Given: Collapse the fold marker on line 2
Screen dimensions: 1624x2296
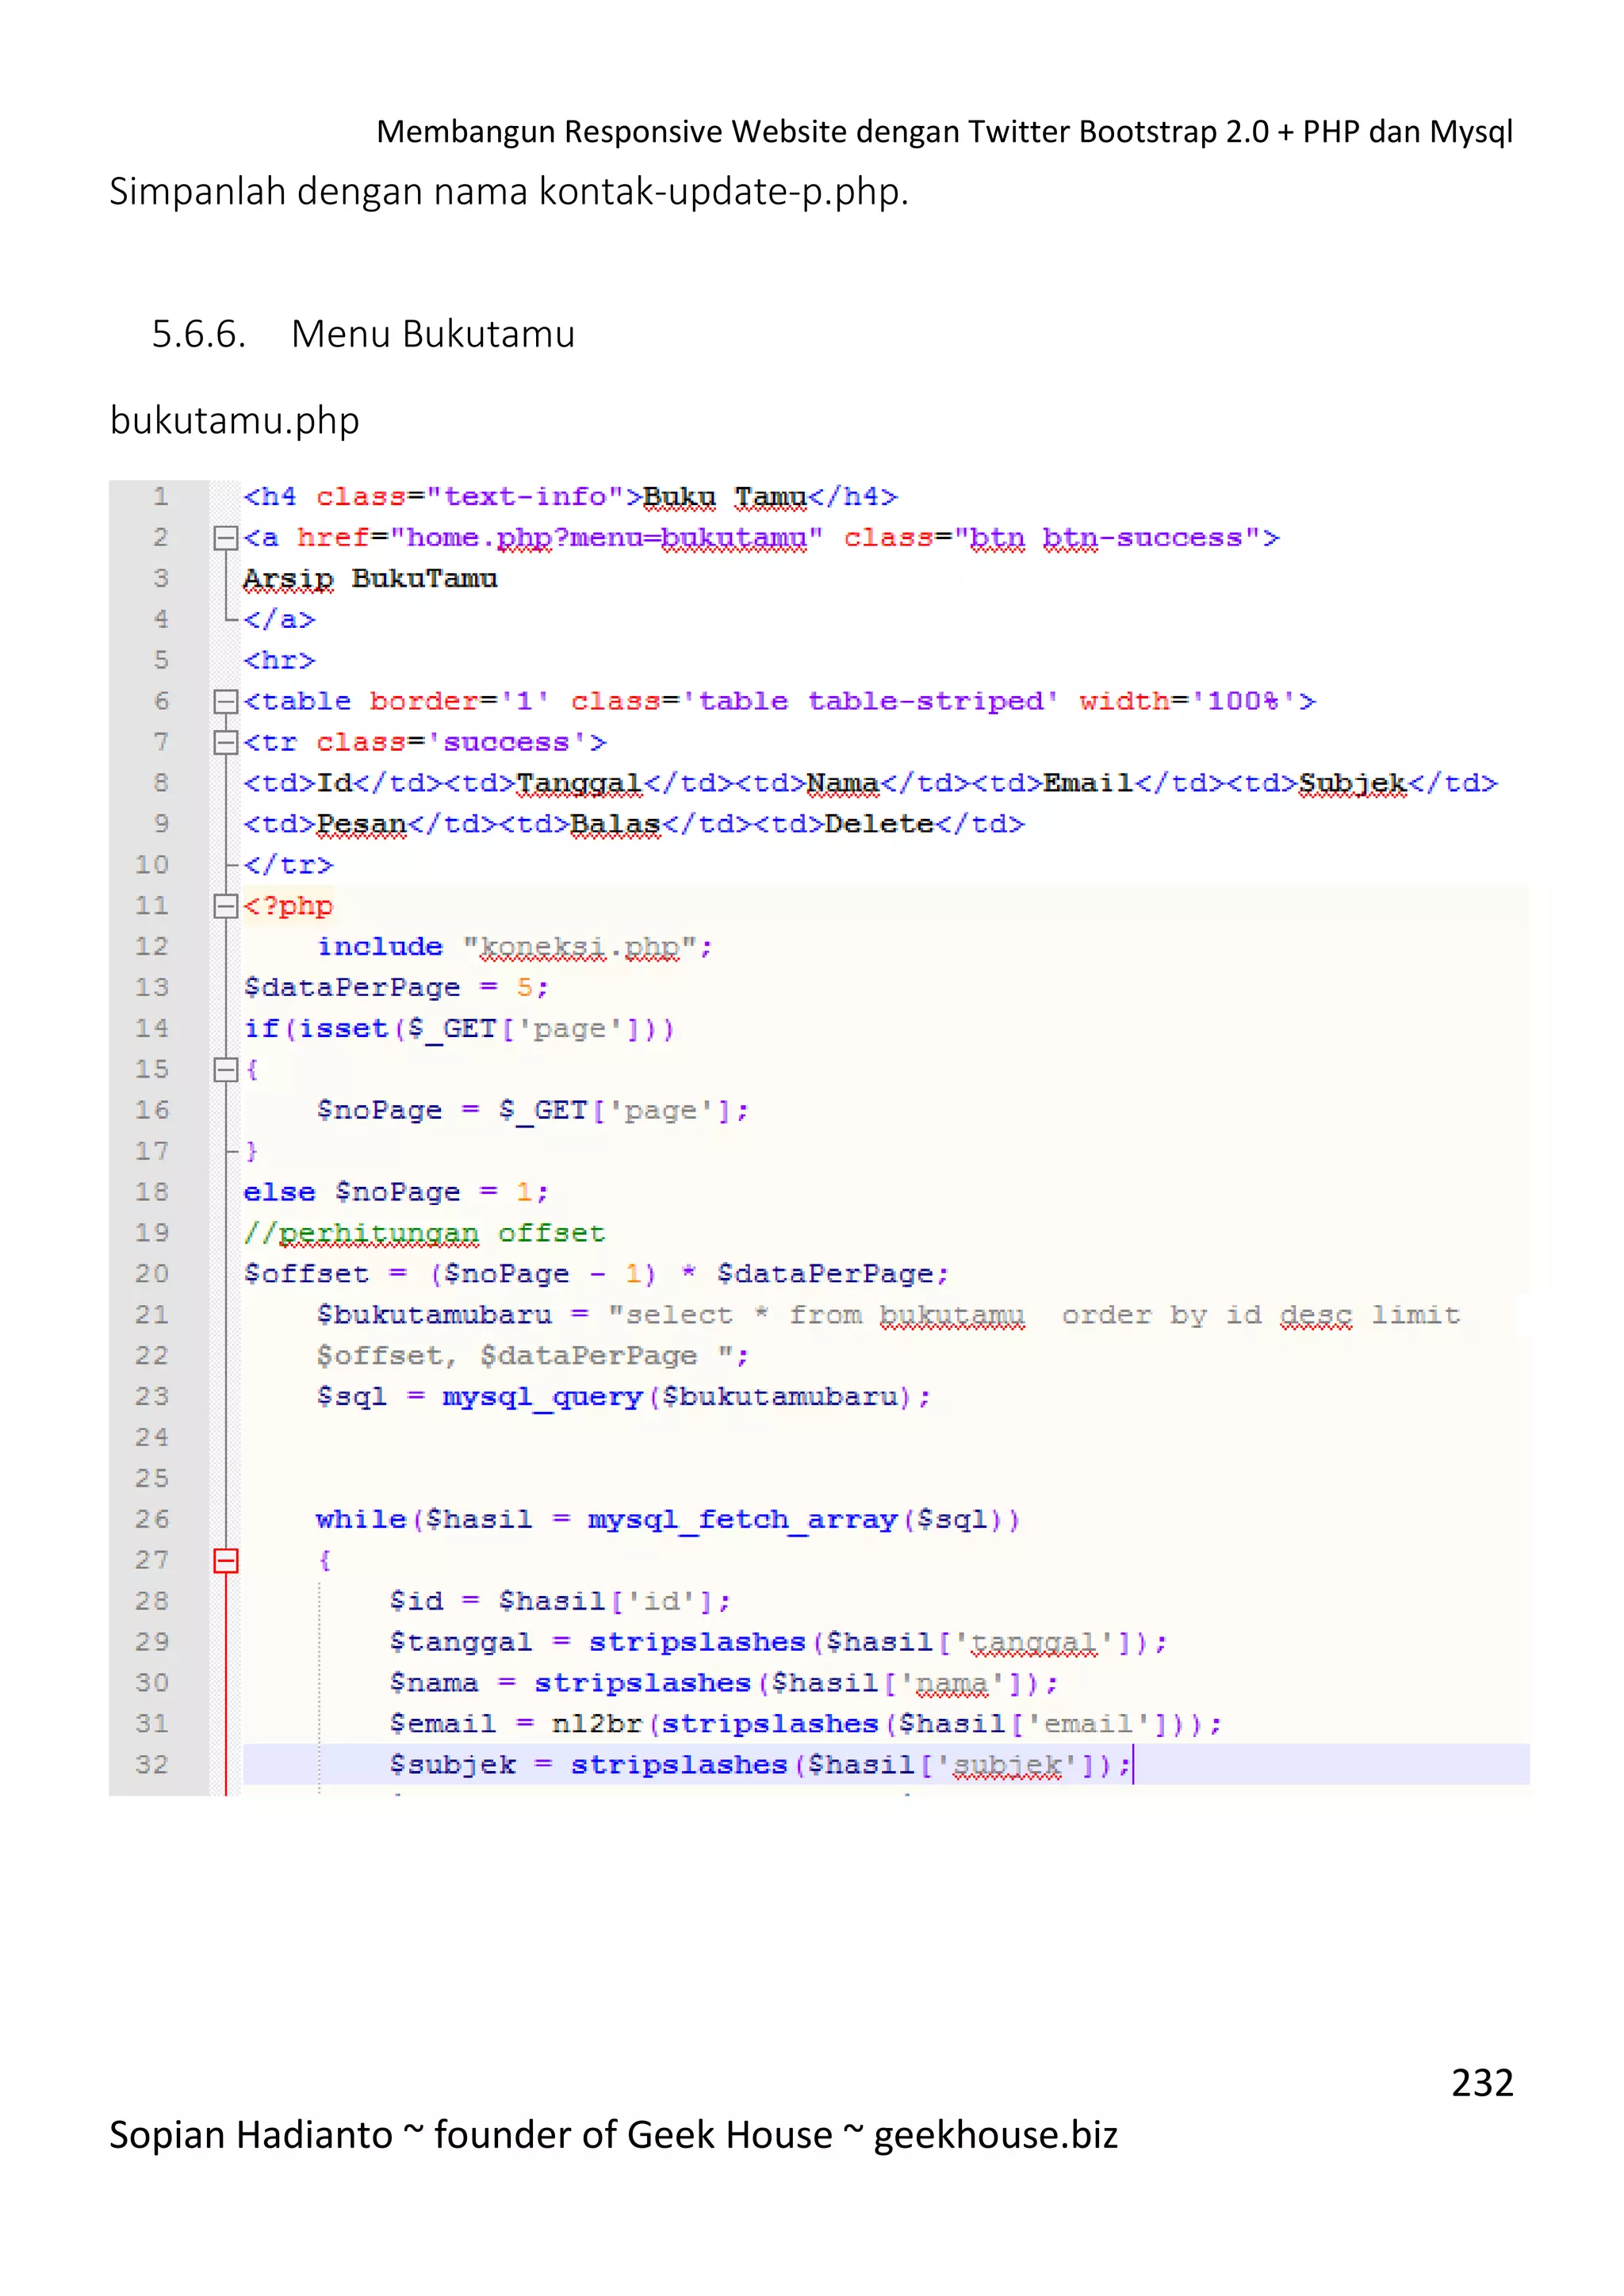Looking at the screenshot, I should tap(226, 538).
